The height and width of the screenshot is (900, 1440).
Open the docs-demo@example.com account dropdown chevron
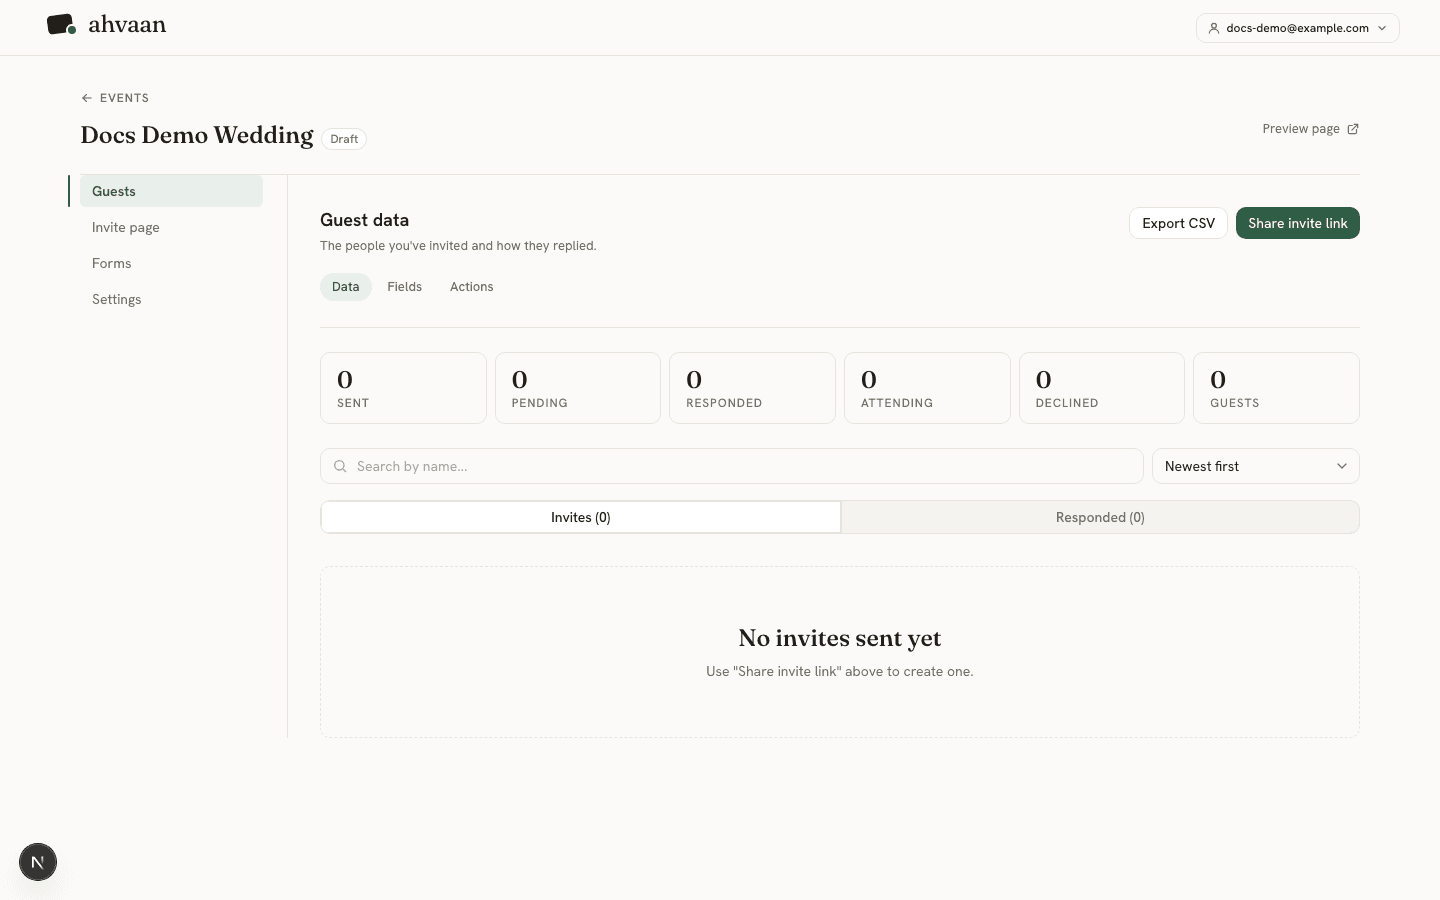tap(1382, 28)
